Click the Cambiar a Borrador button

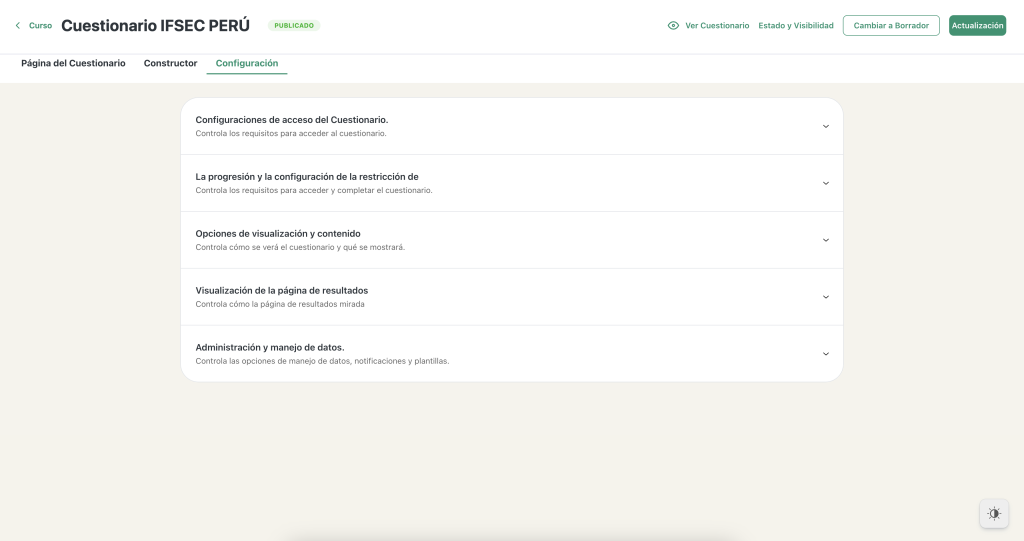click(x=891, y=25)
